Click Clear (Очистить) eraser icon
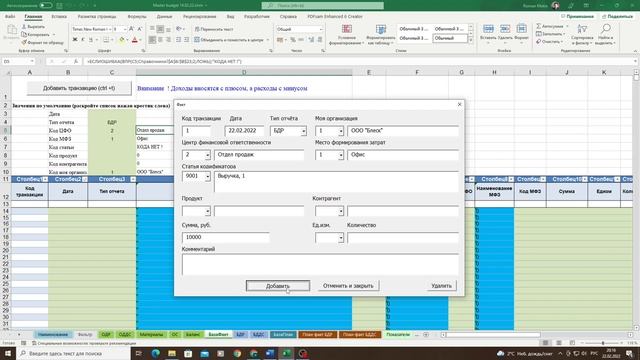The height and width of the screenshot is (360, 640). pos(539,42)
